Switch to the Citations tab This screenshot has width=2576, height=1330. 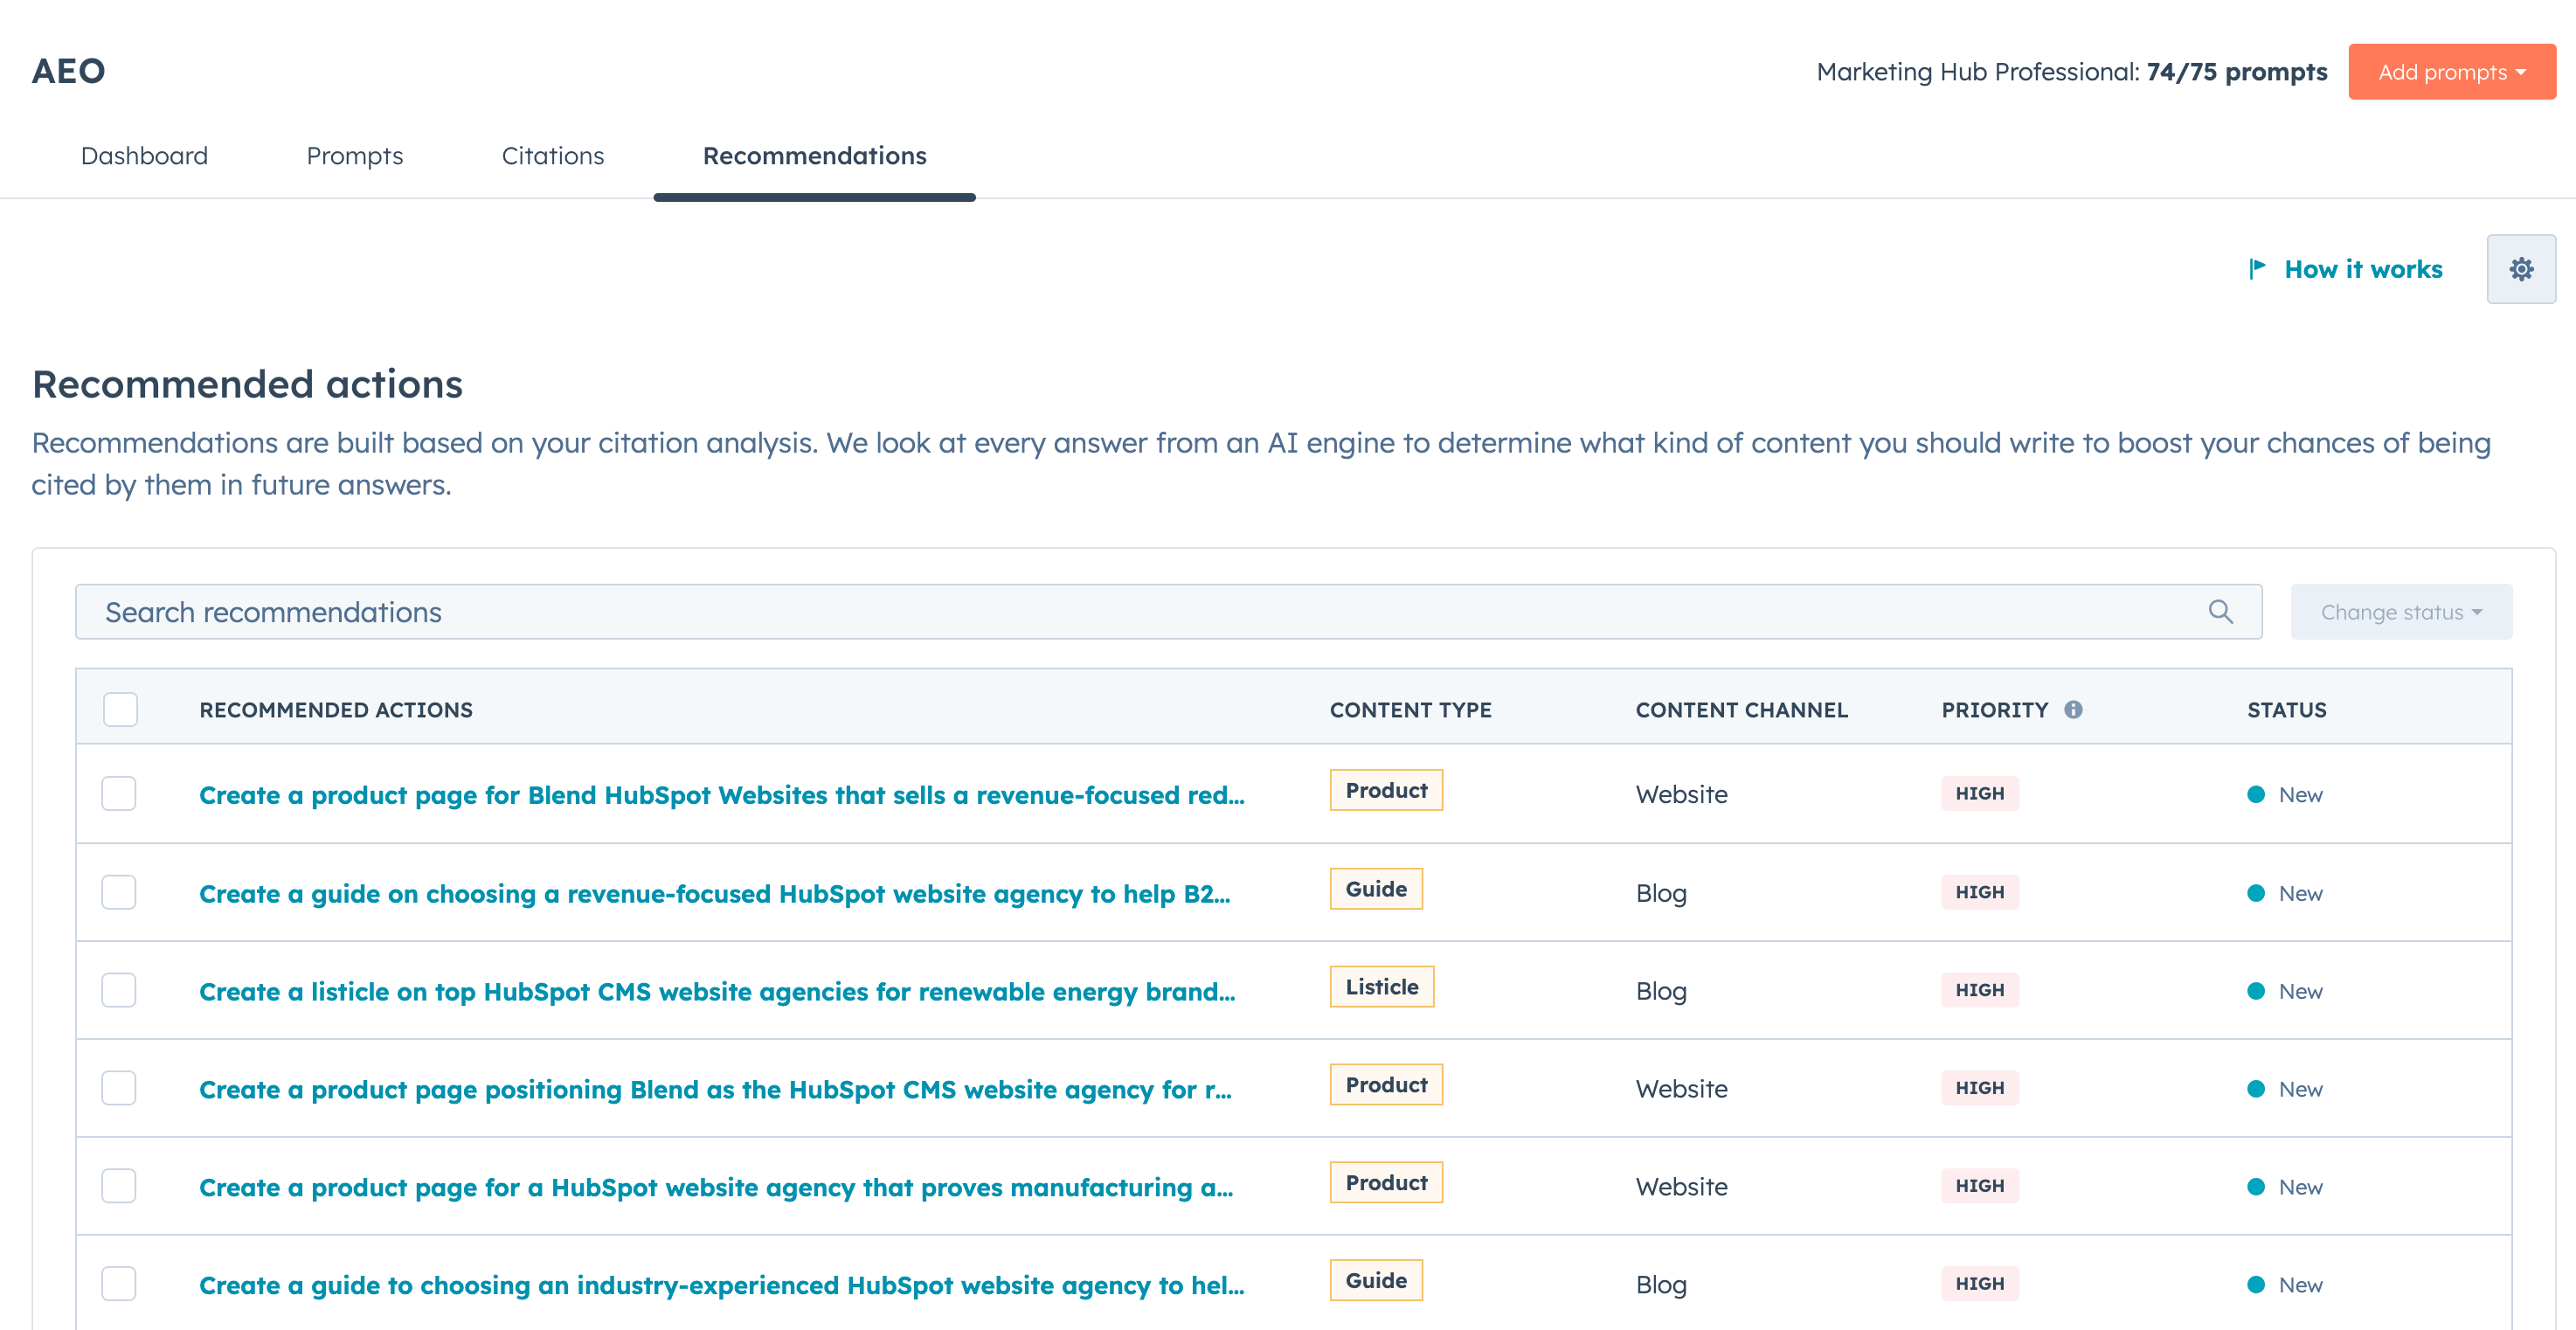[x=553, y=156]
